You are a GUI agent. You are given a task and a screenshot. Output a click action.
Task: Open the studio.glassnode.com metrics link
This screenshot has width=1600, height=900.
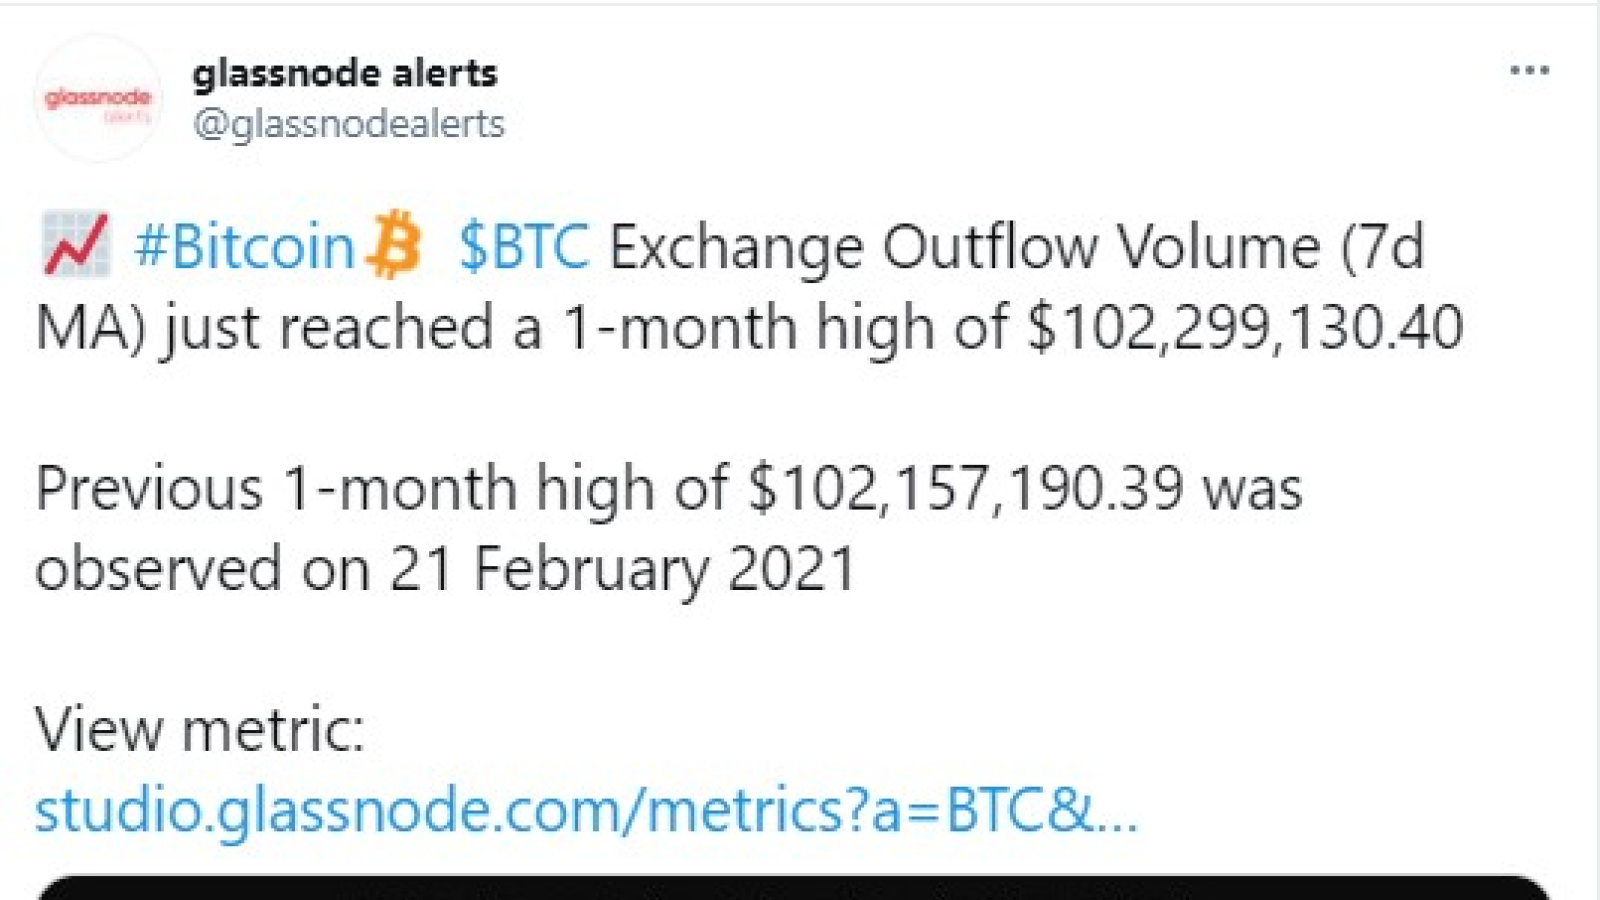pos(586,810)
